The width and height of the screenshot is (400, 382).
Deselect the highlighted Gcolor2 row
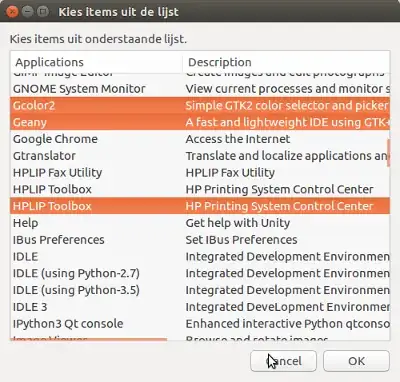[200, 105]
